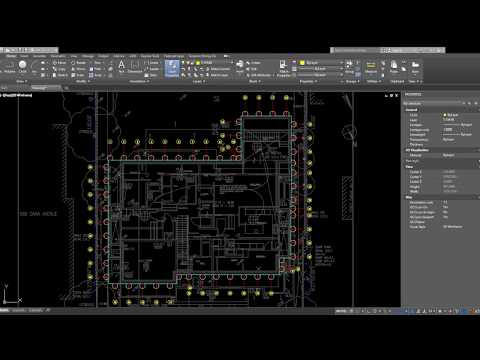
Task: Switch to Layout2 tab at bottom
Action: (35, 310)
